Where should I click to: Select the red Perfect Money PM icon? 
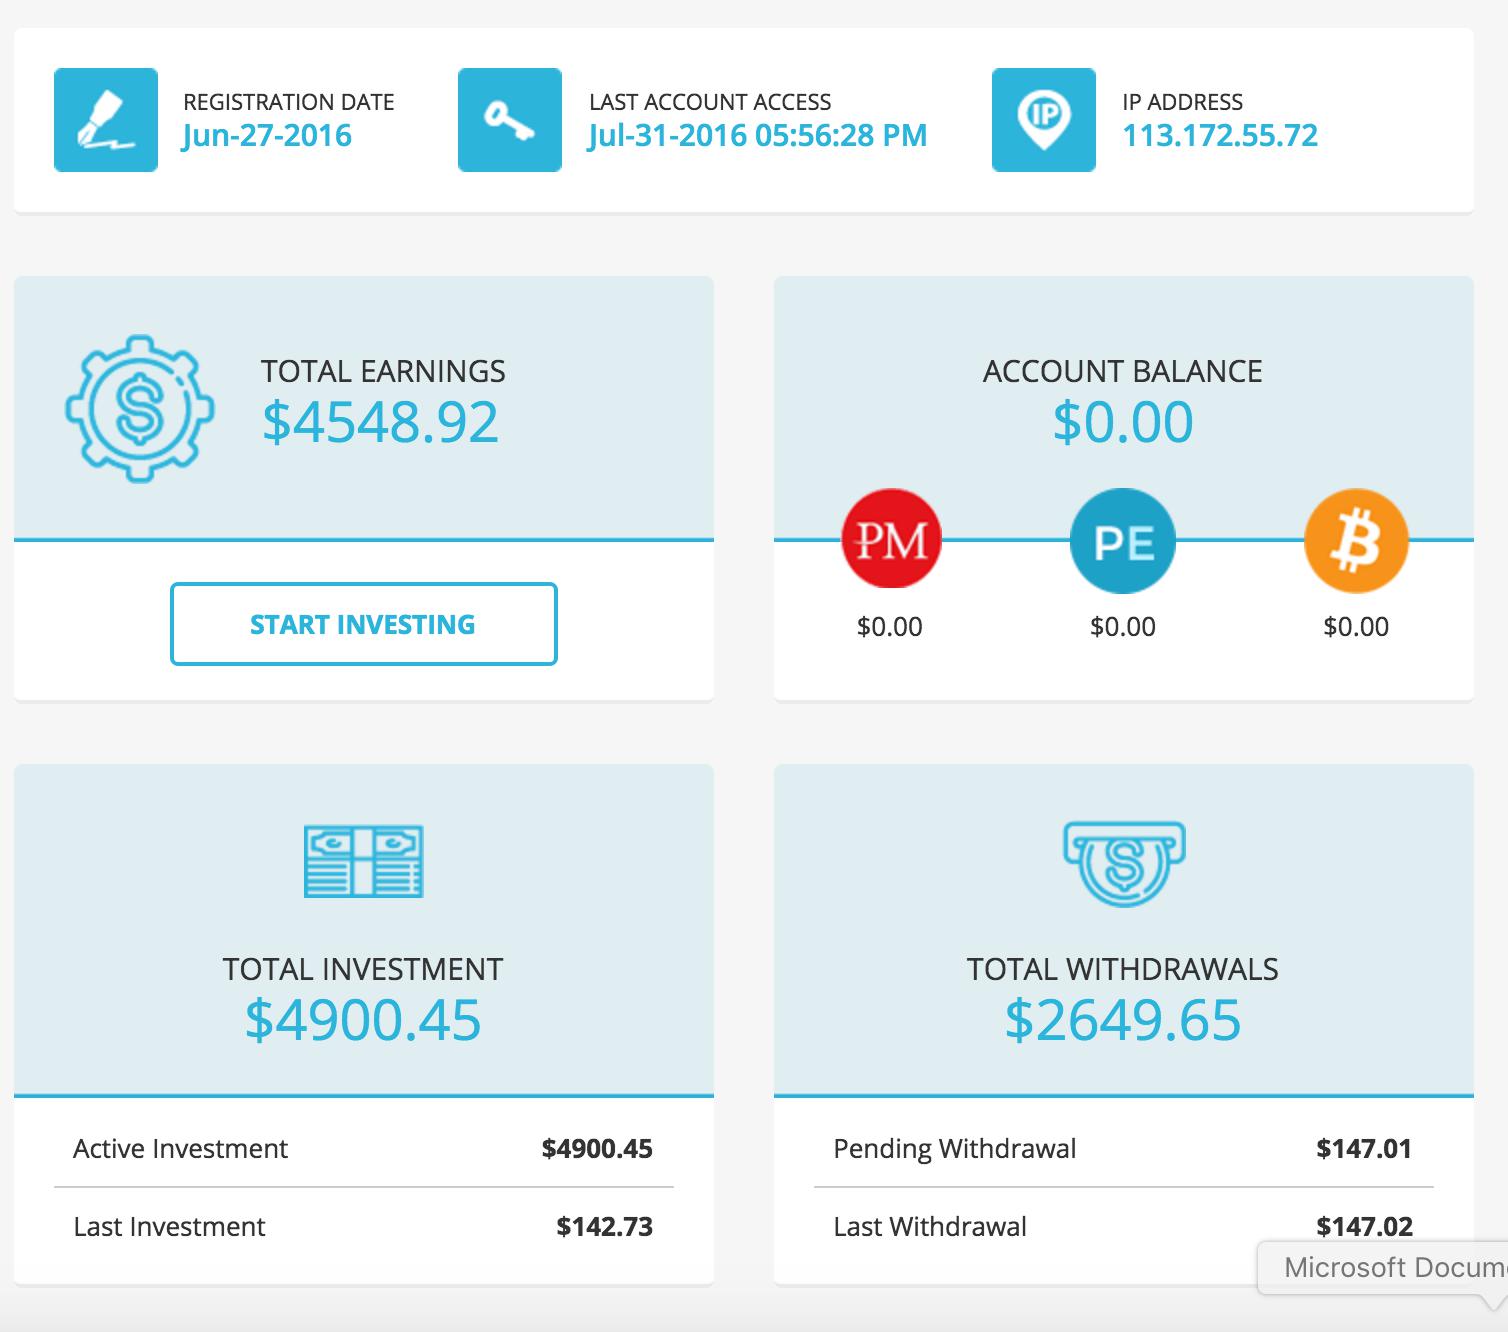tap(892, 539)
